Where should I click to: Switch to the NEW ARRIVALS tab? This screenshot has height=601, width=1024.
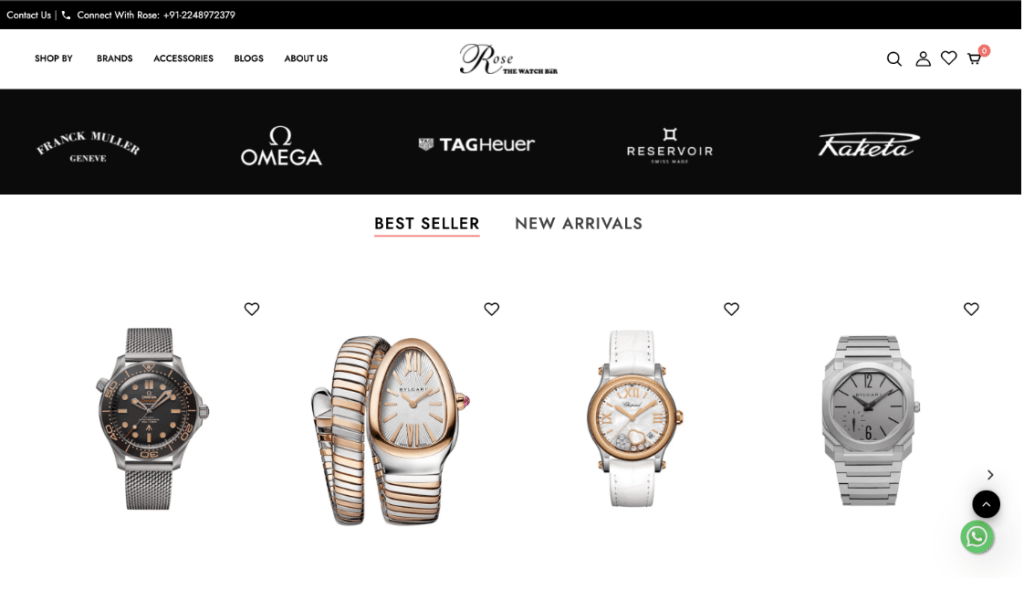point(579,223)
